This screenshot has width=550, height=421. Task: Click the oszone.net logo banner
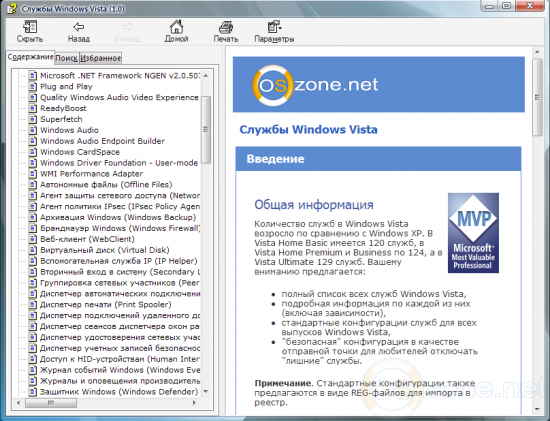tap(379, 85)
